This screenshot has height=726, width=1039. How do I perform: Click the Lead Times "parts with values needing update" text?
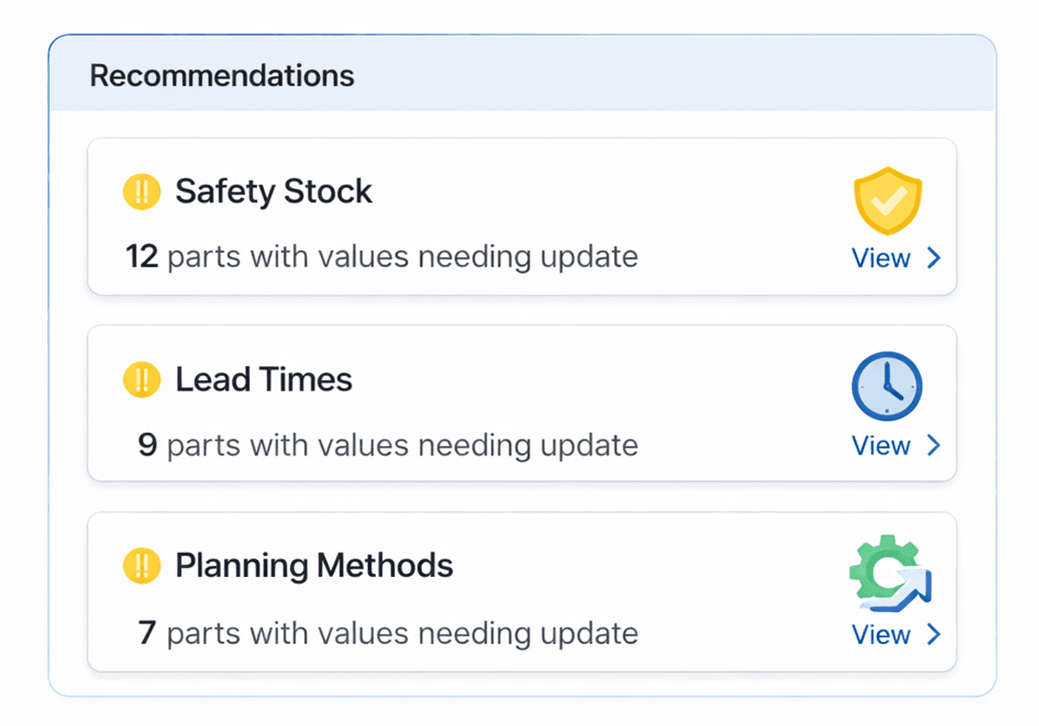pyautogui.click(x=402, y=445)
